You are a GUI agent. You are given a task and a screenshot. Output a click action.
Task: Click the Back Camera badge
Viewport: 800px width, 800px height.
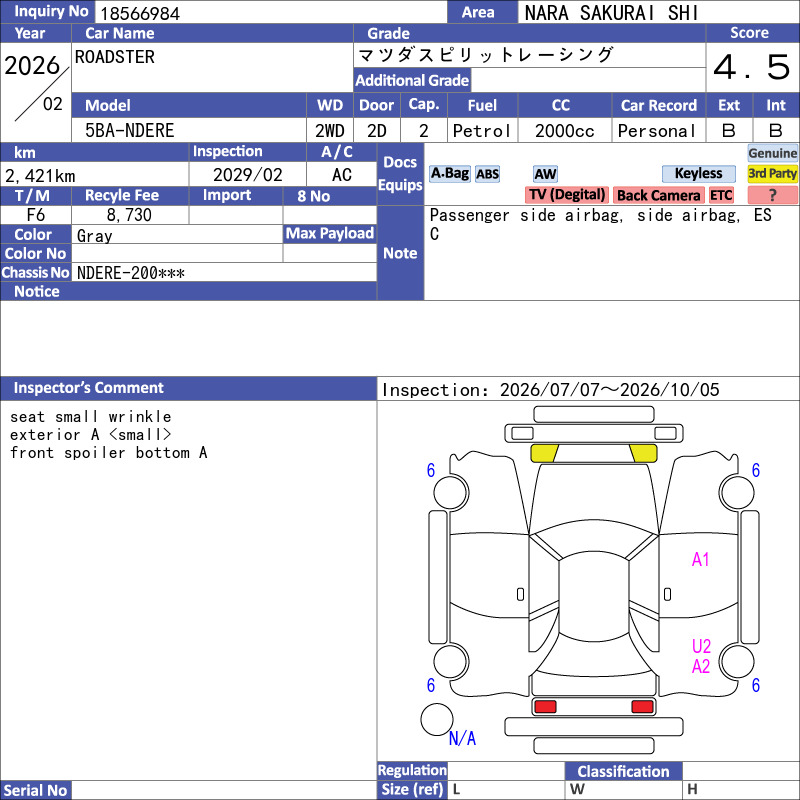pyautogui.click(x=658, y=195)
